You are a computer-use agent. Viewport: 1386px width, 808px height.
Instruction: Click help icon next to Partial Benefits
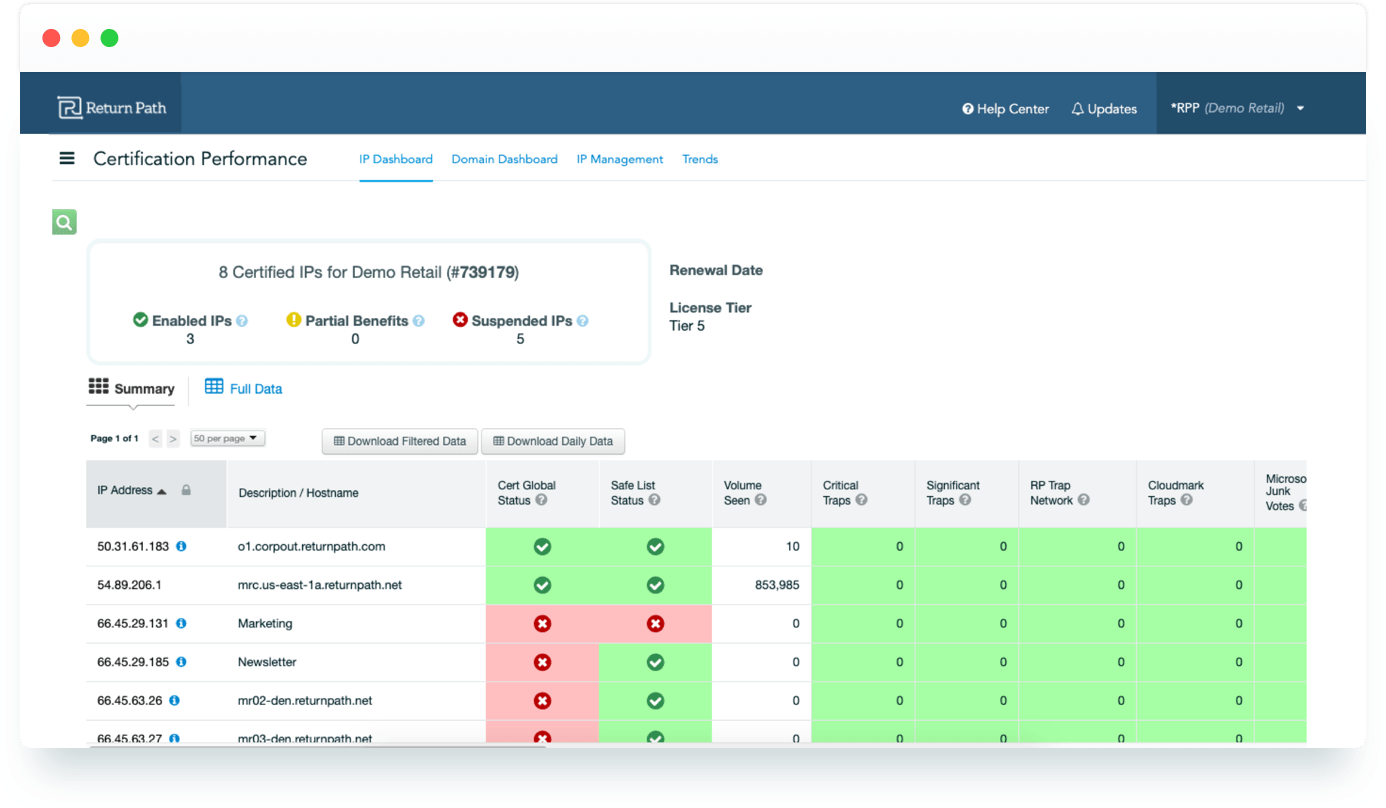point(419,321)
